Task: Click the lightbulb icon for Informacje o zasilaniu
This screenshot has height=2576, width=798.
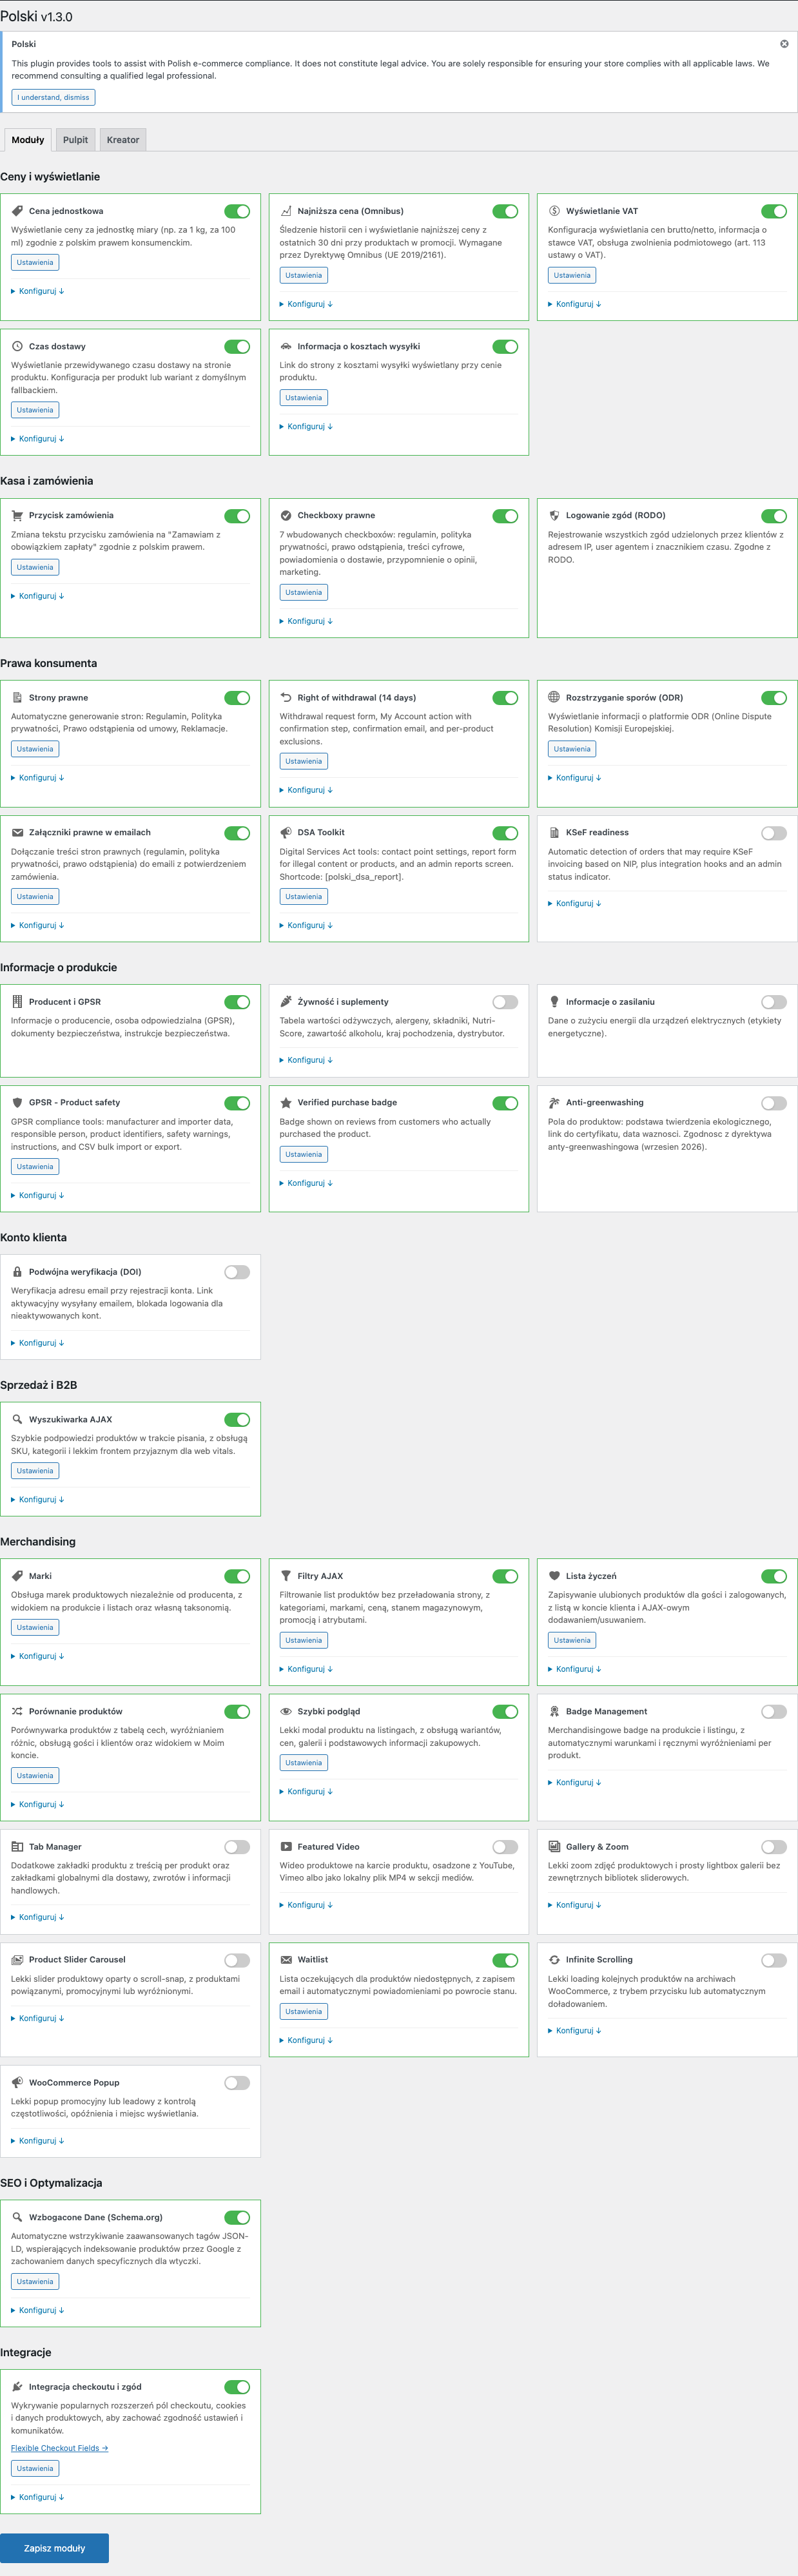Action: pos(554,1001)
